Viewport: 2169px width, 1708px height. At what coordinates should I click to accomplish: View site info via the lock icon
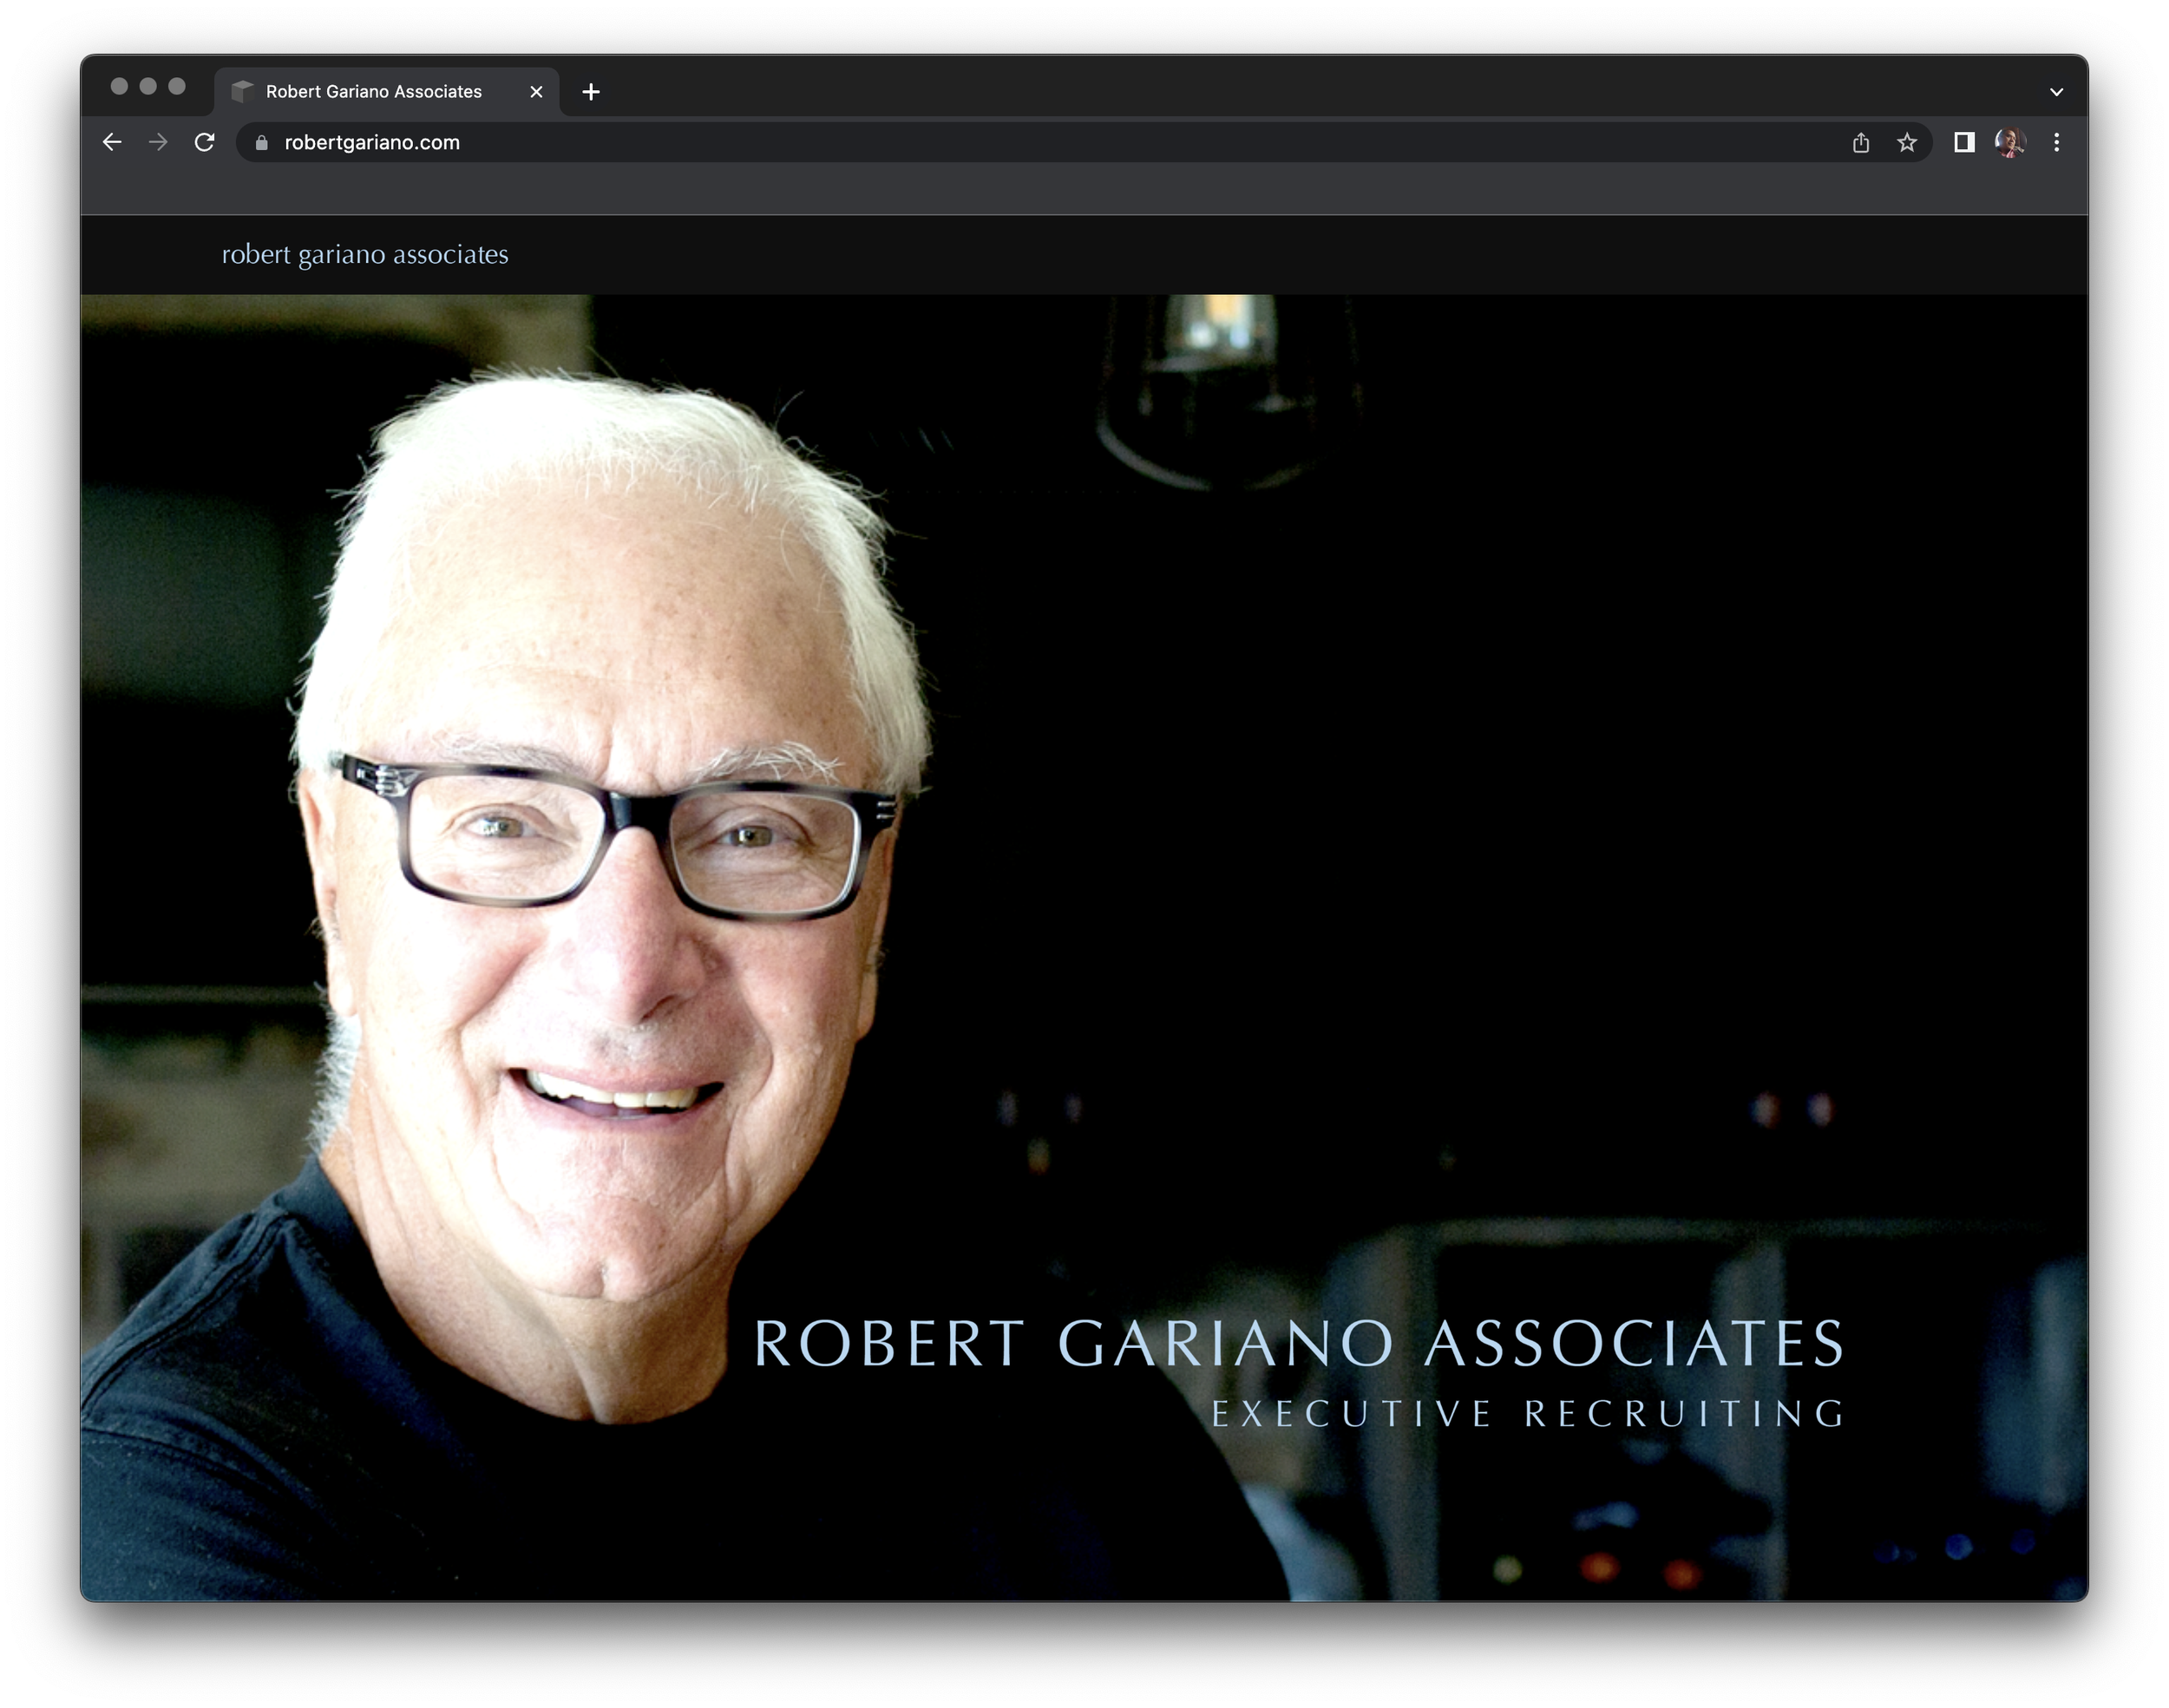click(x=261, y=143)
